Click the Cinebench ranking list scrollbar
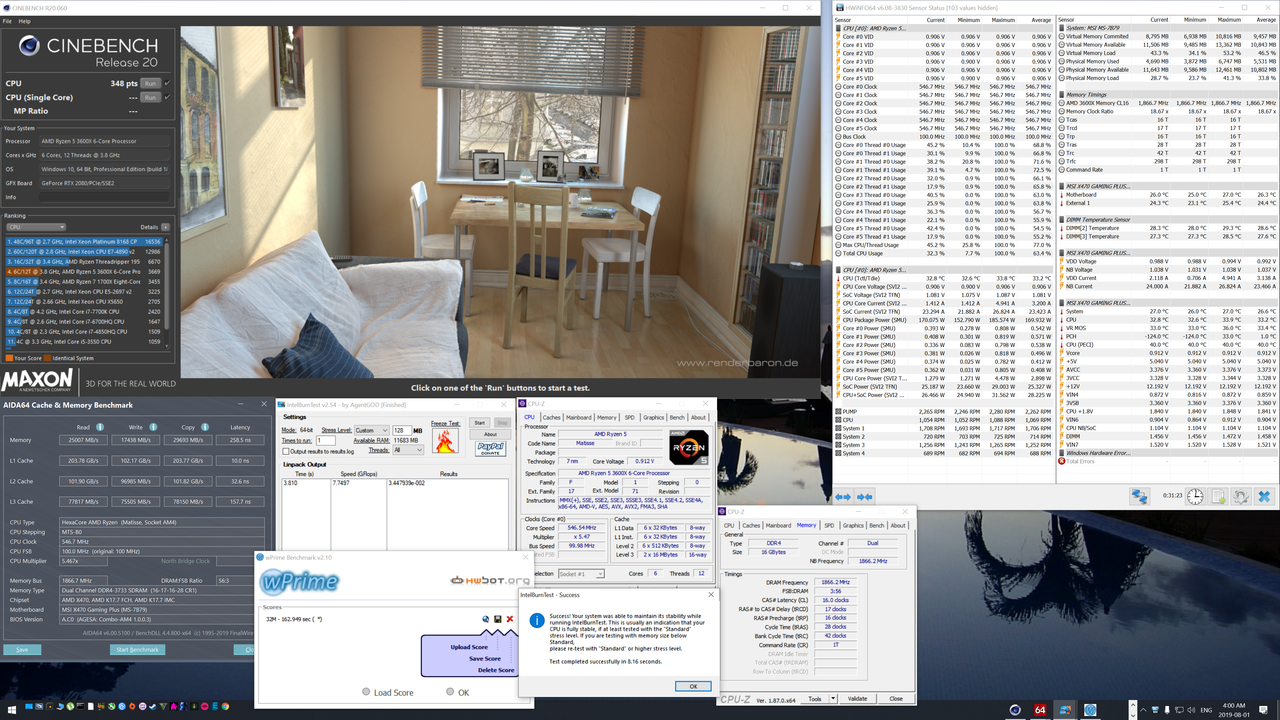Image resolution: width=1280 pixels, height=720 pixels. coord(168,293)
